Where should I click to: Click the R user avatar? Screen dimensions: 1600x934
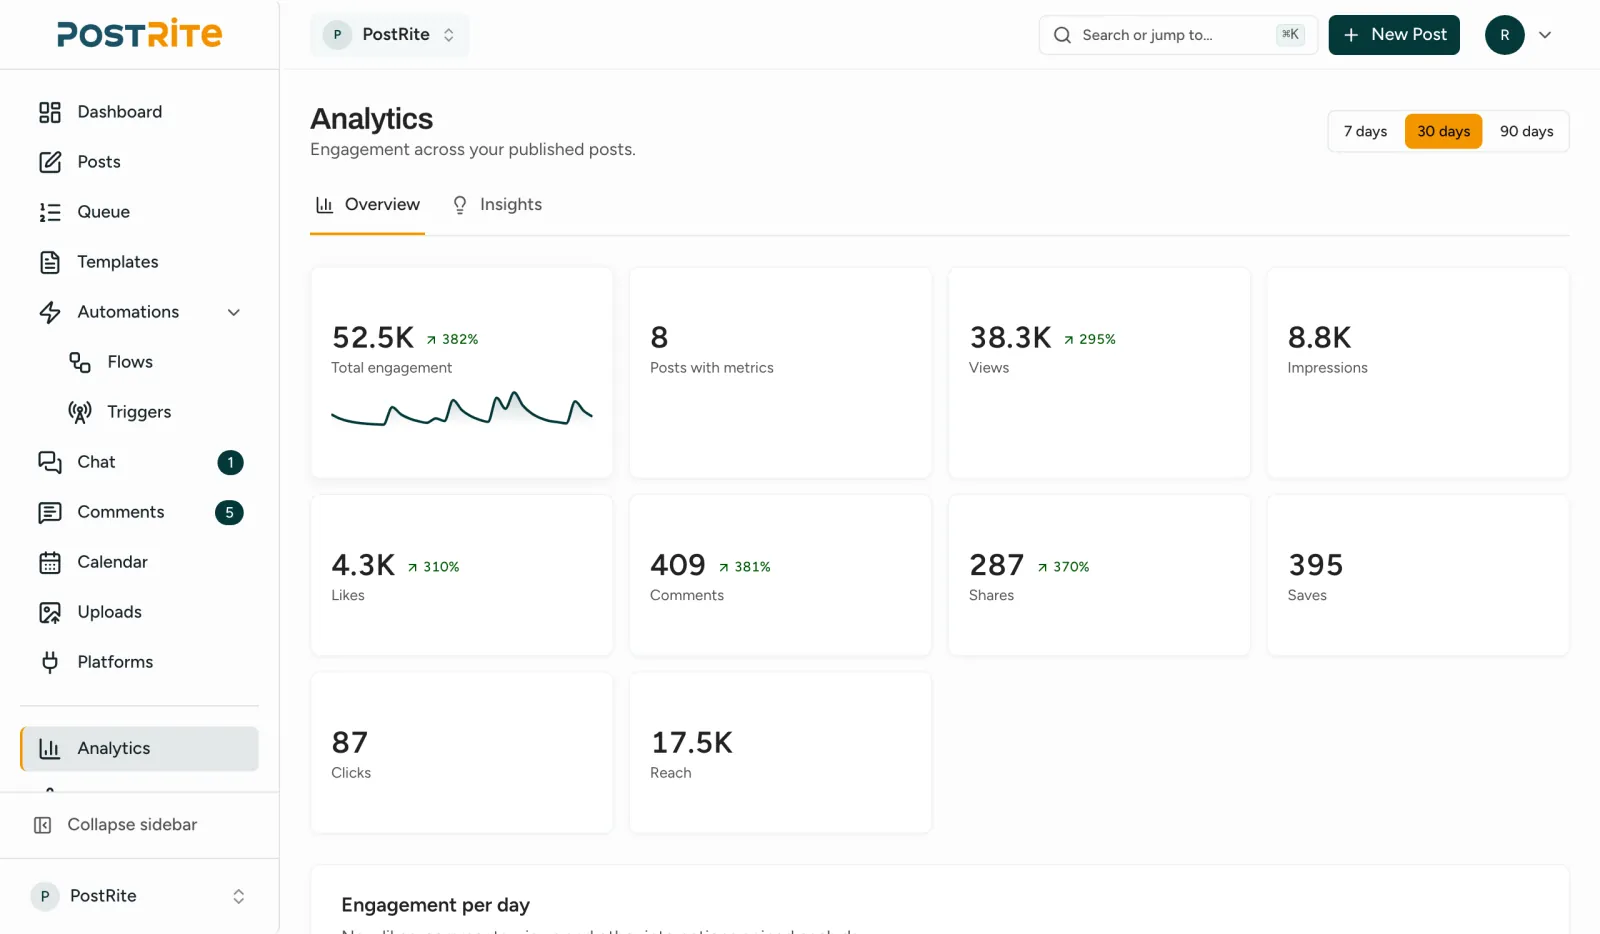coord(1504,35)
